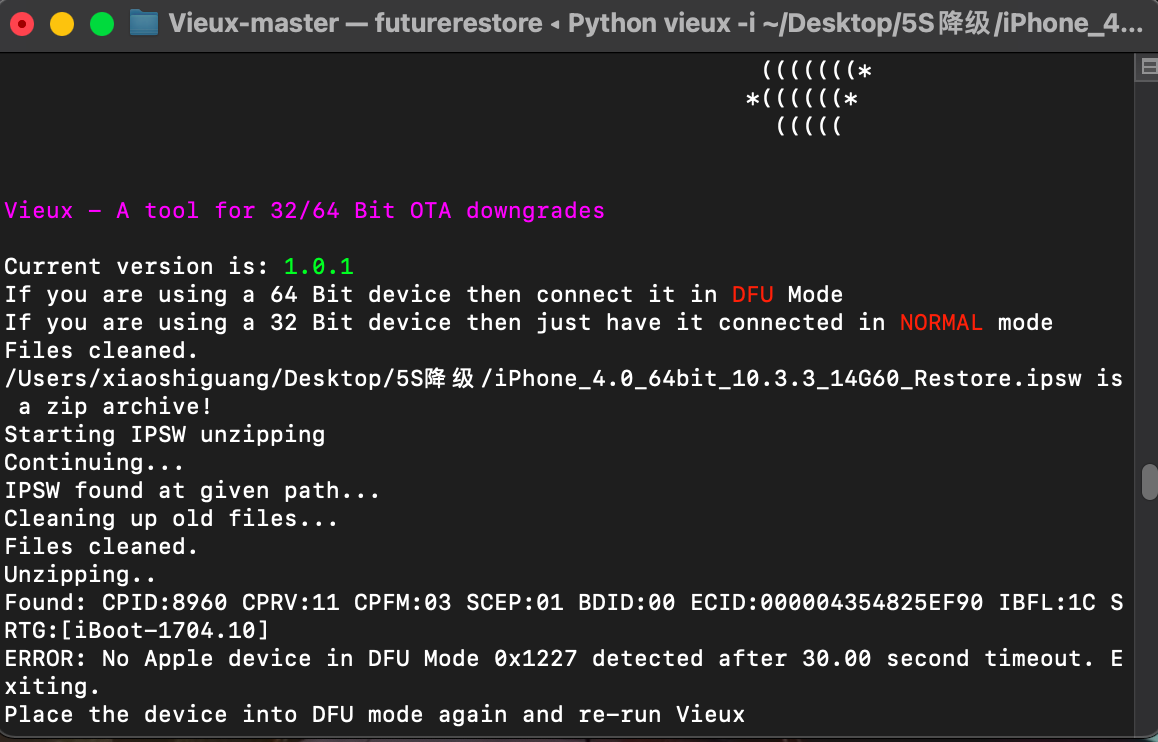Click the window title text
This screenshot has width=1158, height=742.
654,23
